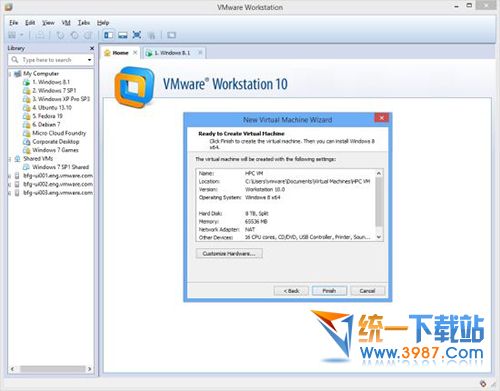The height and width of the screenshot is (391, 500).
Task: Open the library search dropdown arrow
Action: (x=89, y=60)
